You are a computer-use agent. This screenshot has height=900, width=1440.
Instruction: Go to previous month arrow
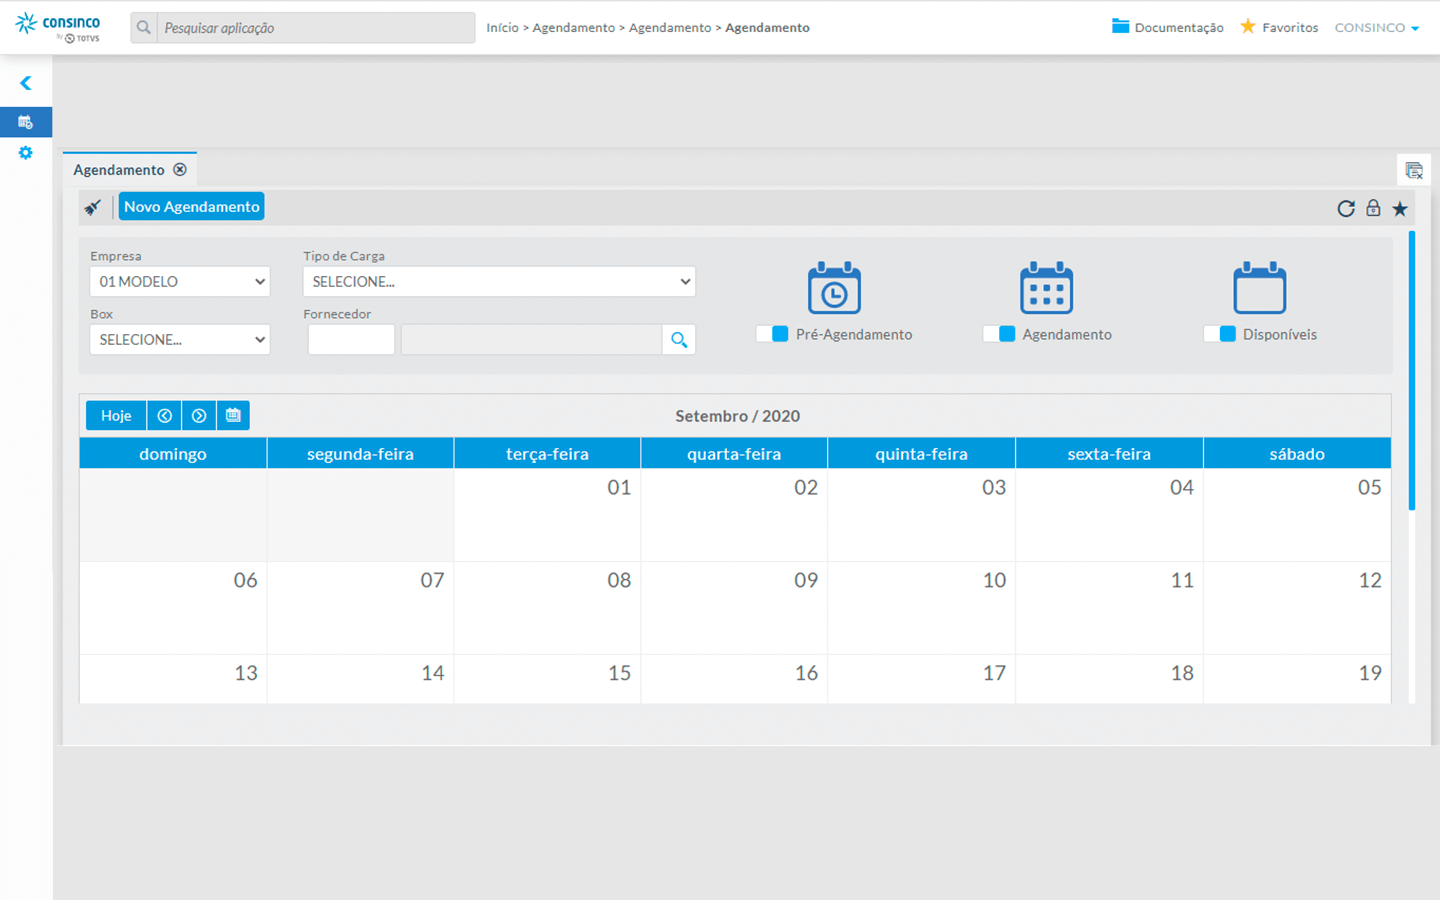click(164, 416)
